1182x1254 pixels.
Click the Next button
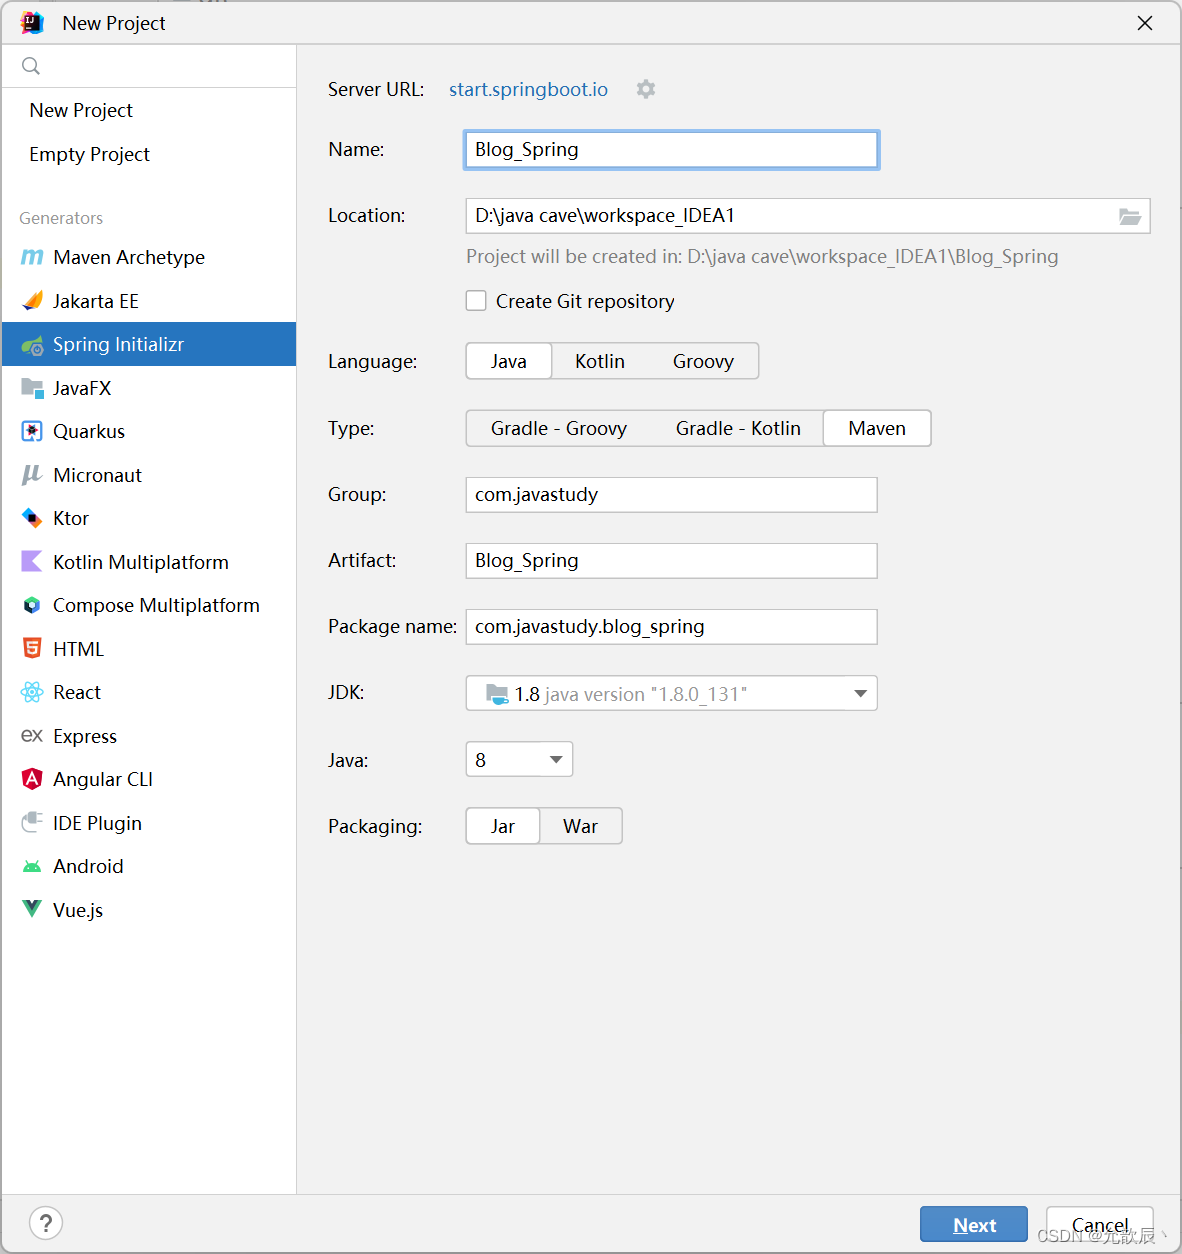974,1225
